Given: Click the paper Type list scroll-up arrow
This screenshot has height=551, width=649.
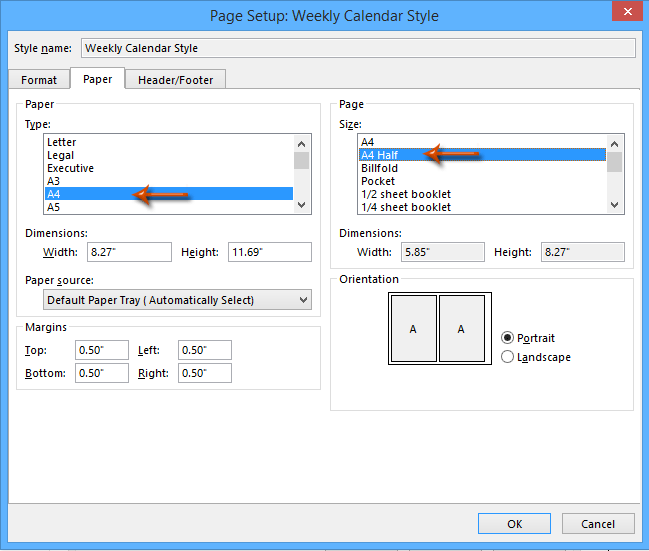Looking at the screenshot, I should (301, 144).
